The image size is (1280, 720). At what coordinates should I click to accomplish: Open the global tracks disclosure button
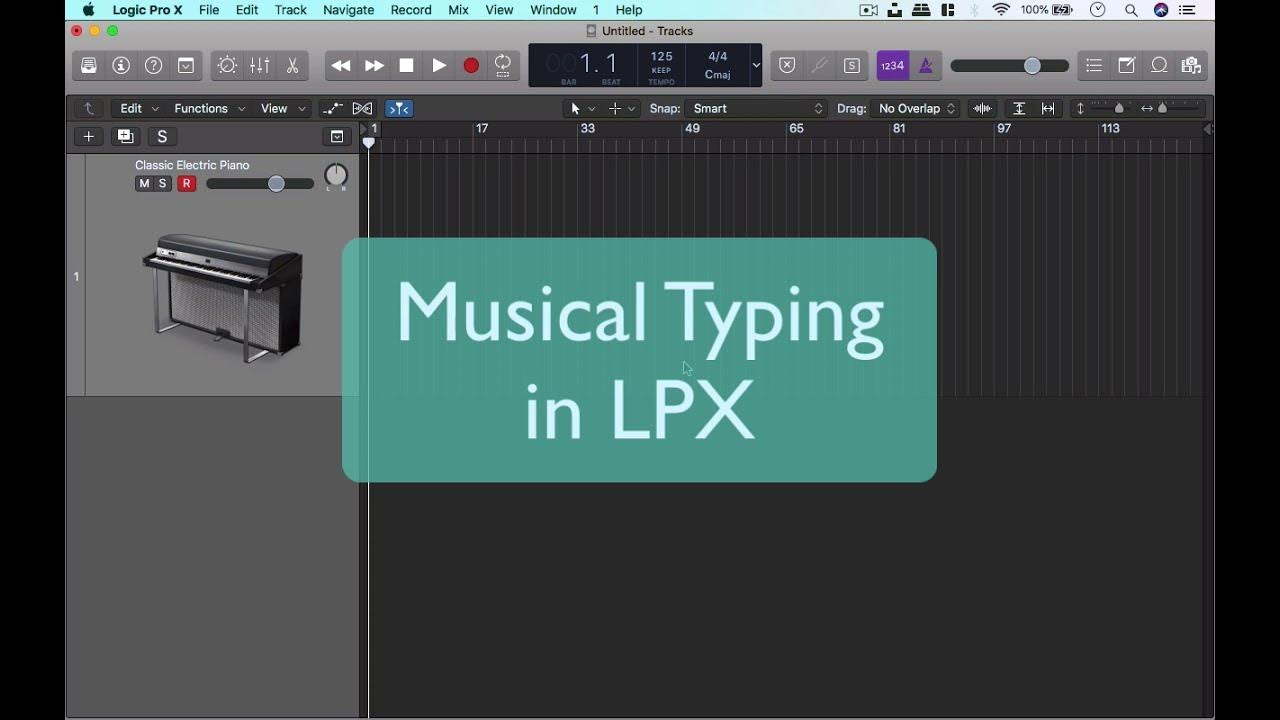tap(337, 137)
